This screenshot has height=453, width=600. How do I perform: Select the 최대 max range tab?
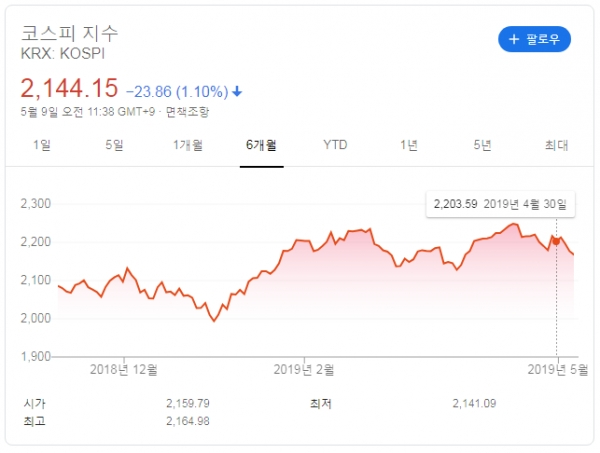click(556, 145)
